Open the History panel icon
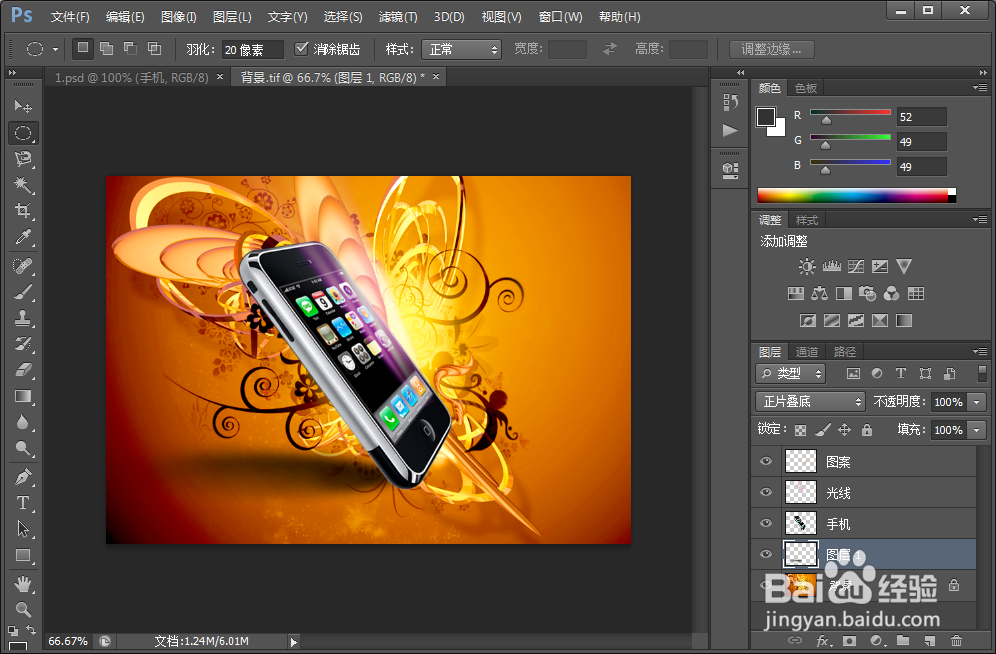 click(x=730, y=102)
